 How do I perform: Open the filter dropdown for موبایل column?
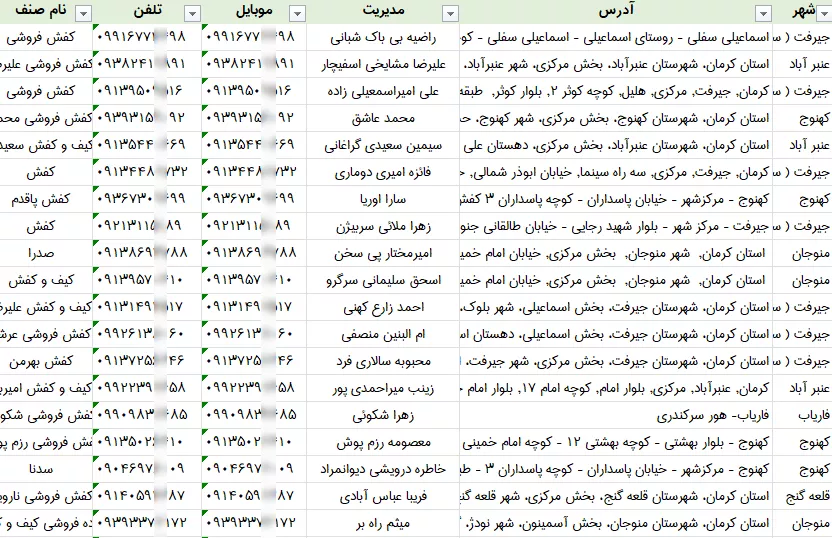(x=298, y=13)
